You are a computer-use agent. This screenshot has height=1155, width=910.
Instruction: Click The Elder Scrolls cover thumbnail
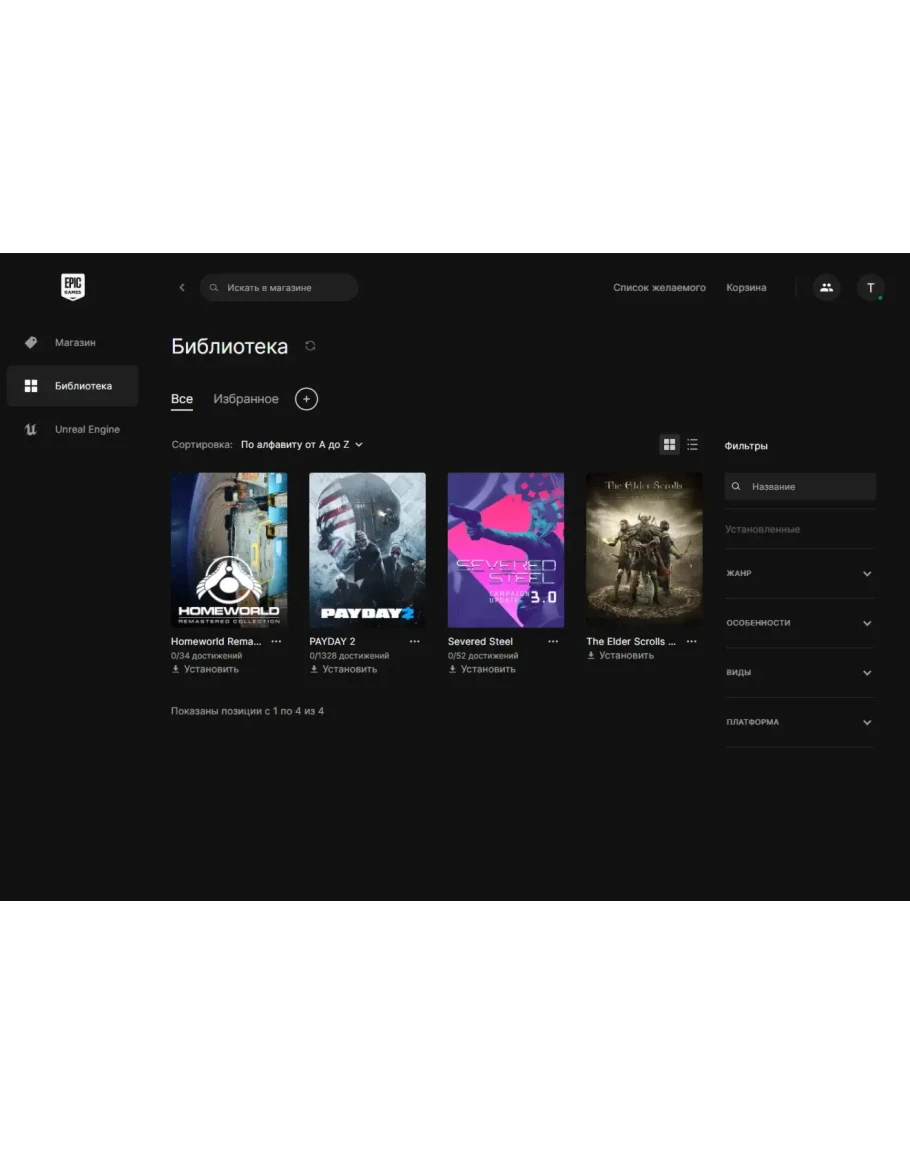[644, 550]
